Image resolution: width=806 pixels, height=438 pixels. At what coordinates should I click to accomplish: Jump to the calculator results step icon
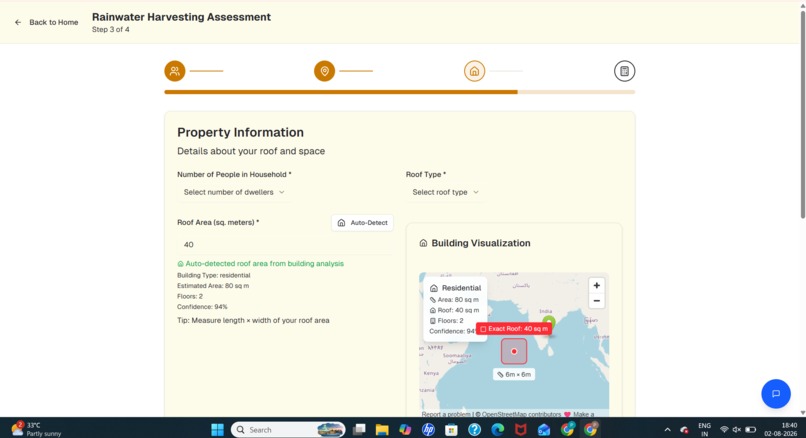pyautogui.click(x=624, y=71)
